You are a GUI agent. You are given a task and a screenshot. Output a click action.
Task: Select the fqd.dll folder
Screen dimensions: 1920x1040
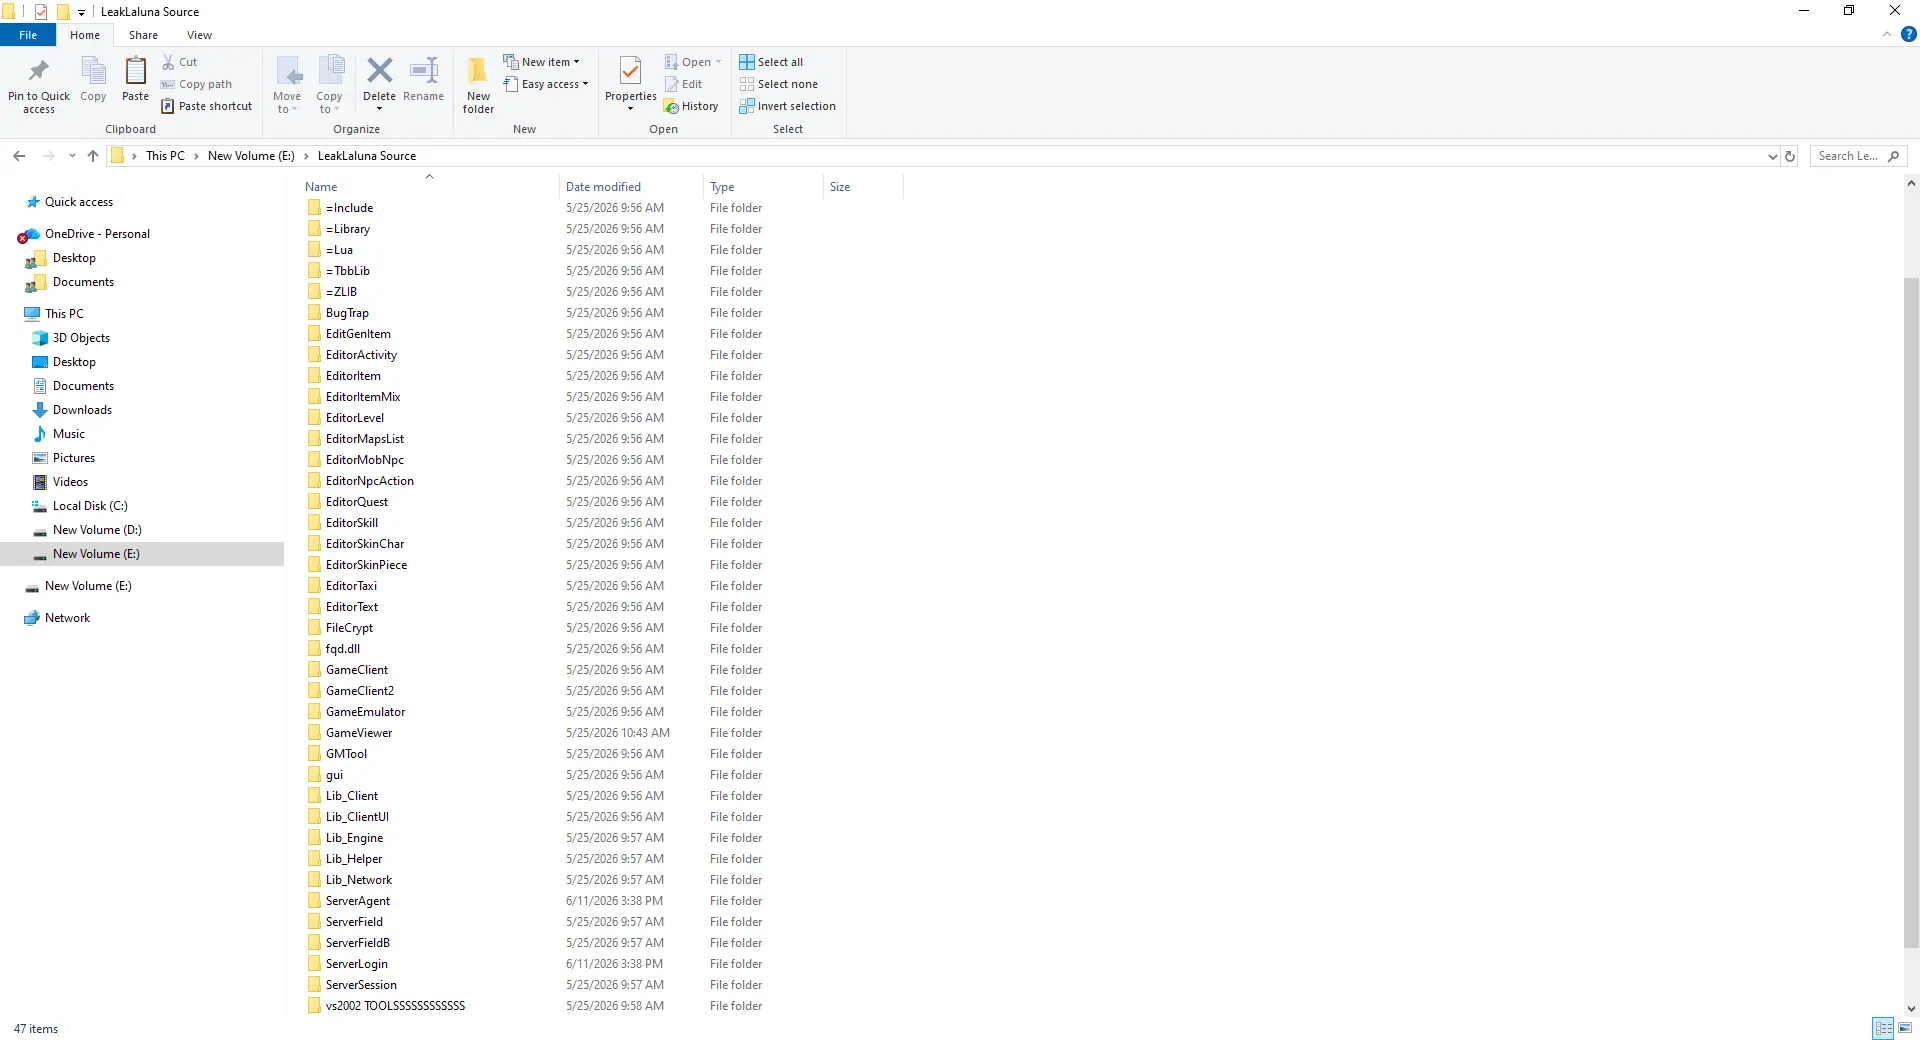pos(343,649)
